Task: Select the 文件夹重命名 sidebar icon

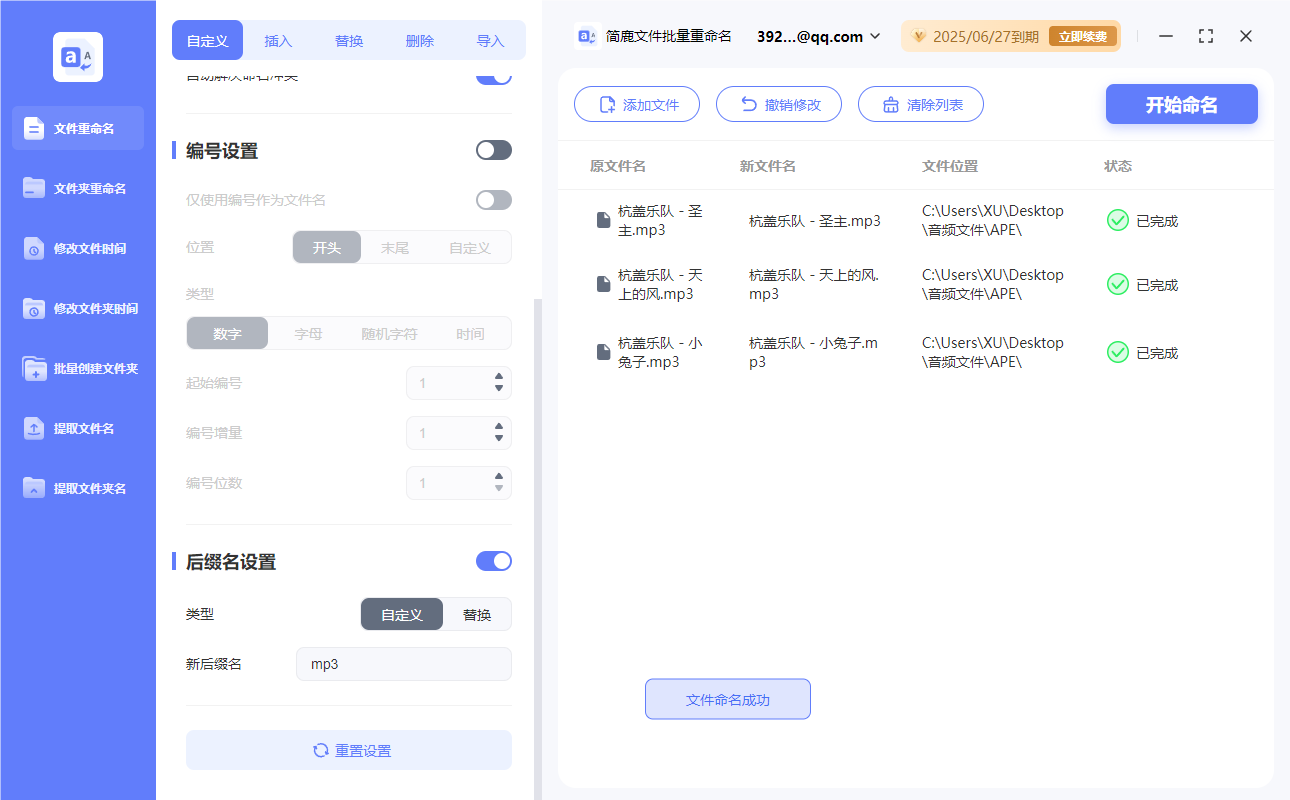Action: click(x=77, y=188)
